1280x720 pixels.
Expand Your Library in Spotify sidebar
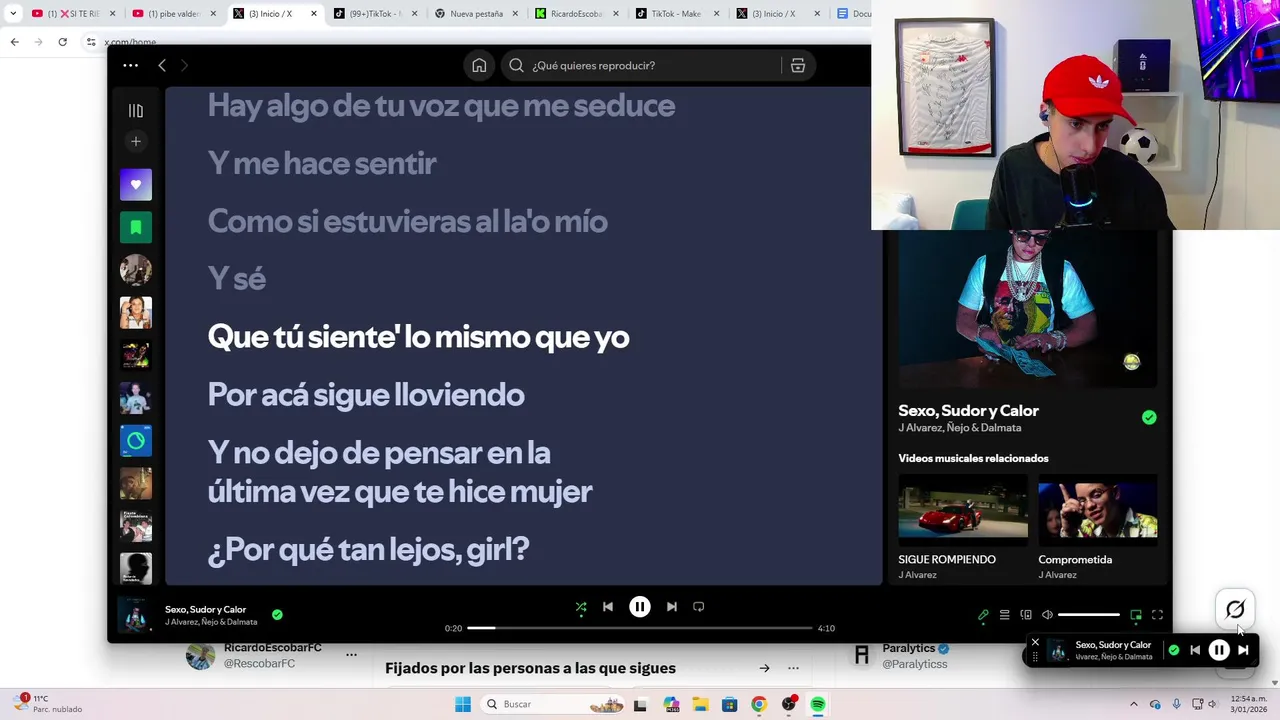coord(136,111)
